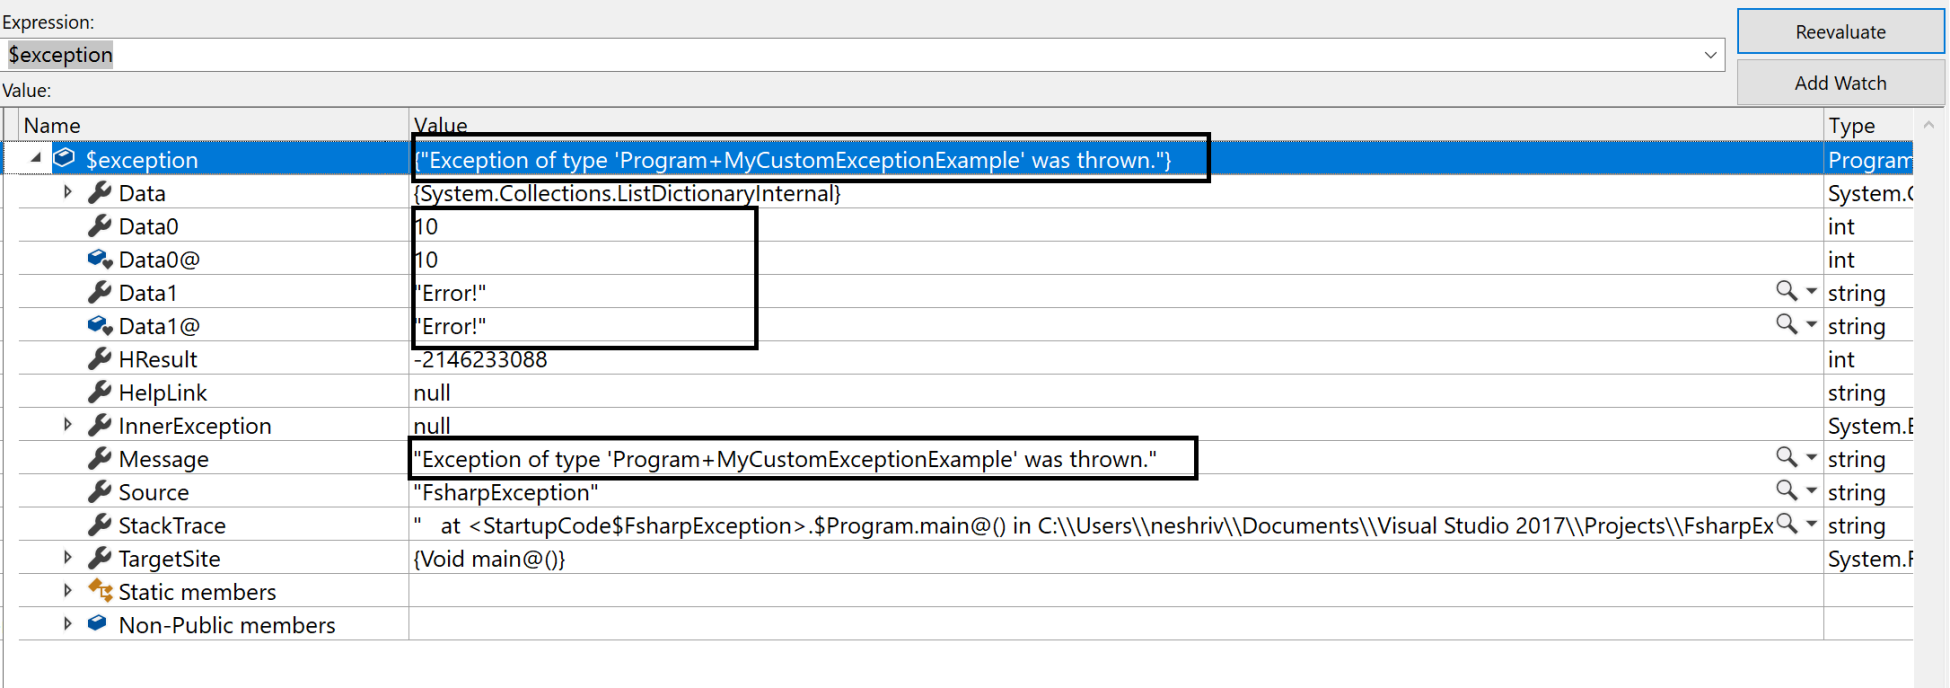Click the Non-Public members icon
This screenshot has width=1950, height=688.
click(x=97, y=623)
